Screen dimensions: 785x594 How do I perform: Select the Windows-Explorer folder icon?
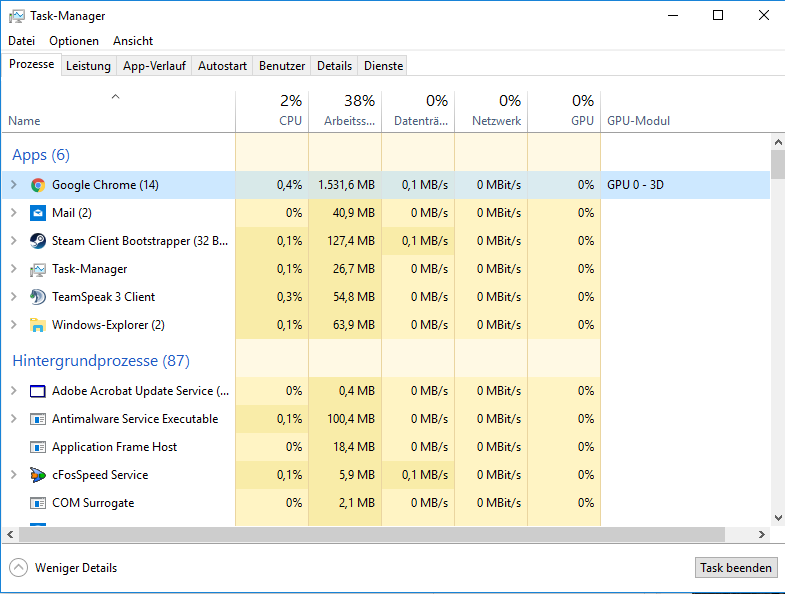pos(38,325)
